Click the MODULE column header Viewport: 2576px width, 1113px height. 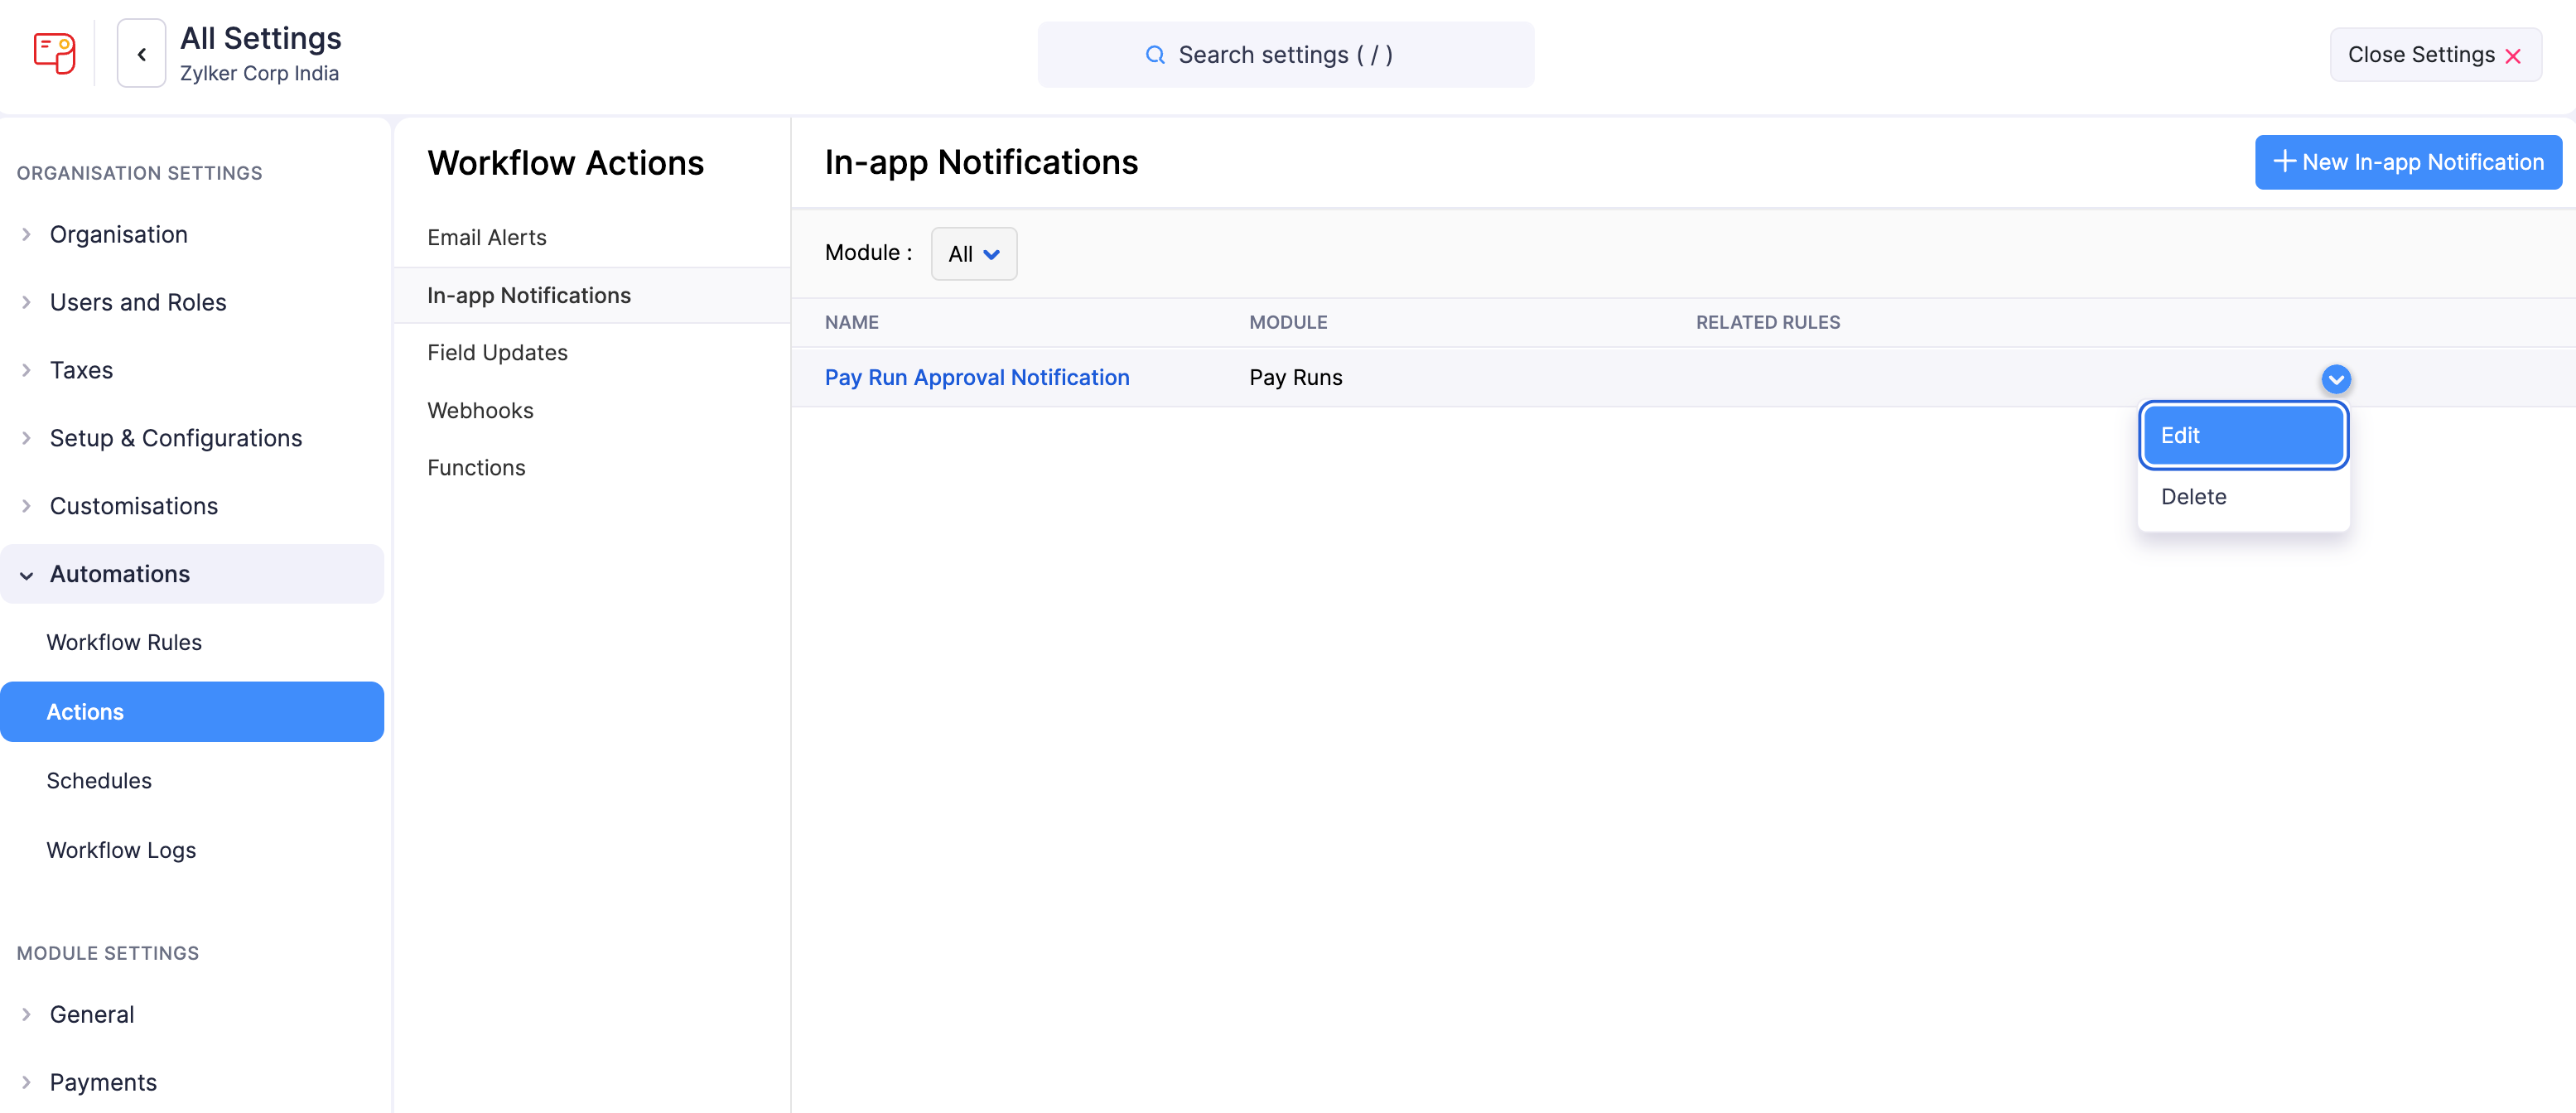tap(1288, 322)
